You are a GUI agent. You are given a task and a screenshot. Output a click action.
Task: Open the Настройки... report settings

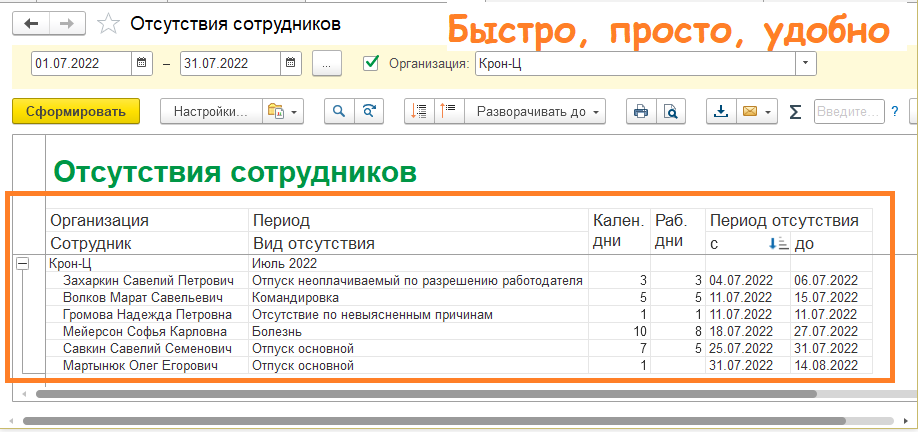click(211, 111)
